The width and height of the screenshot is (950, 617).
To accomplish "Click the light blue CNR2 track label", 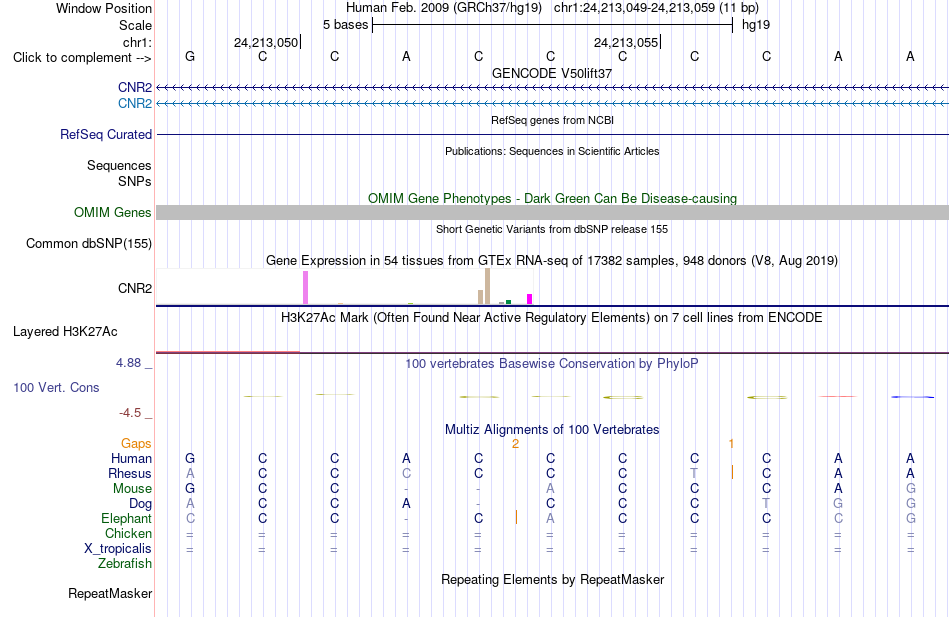I will [x=135, y=104].
